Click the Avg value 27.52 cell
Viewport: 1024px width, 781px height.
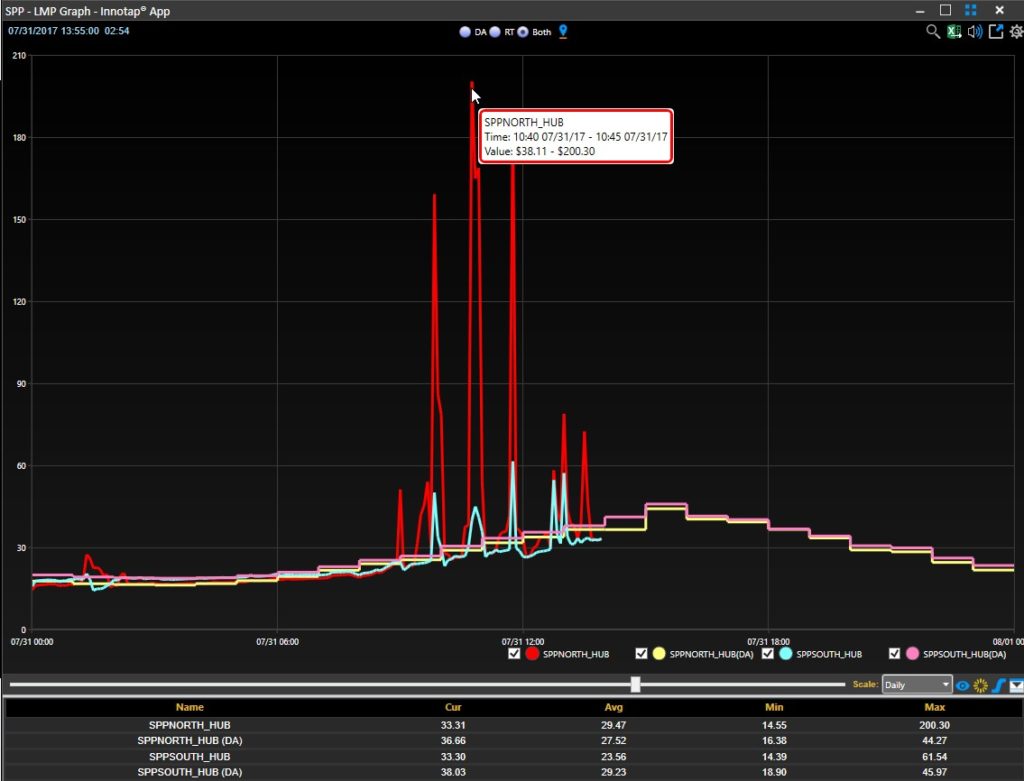[x=613, y=741]
